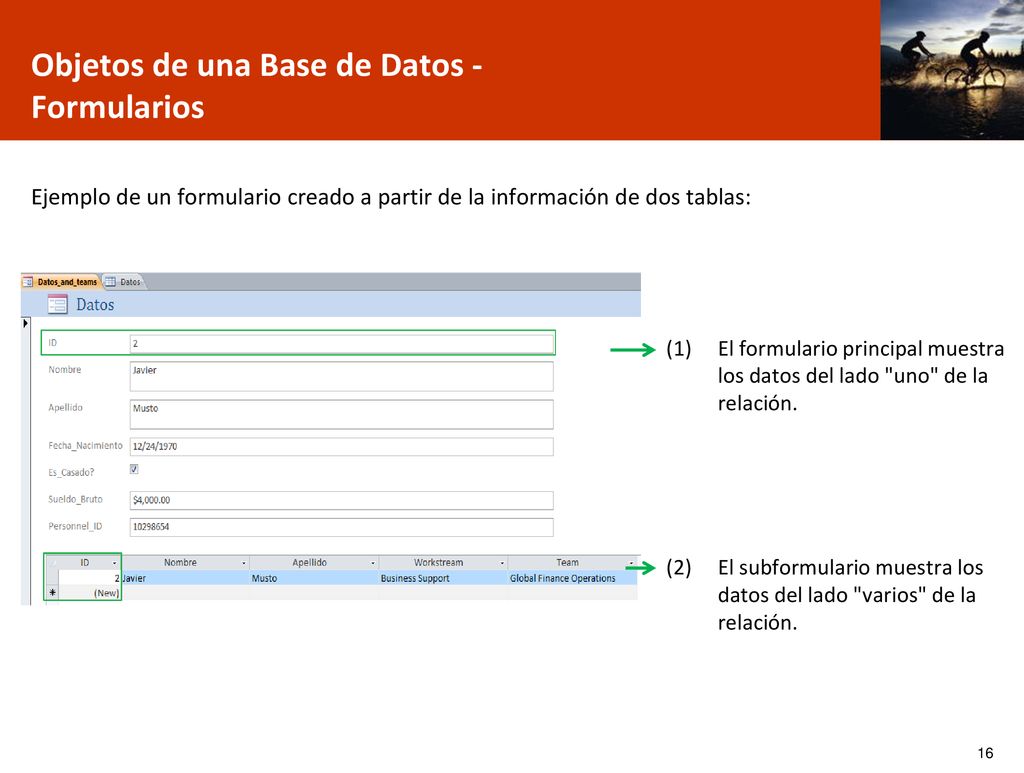1024x773 pixels.
Task: Click subform cell Javier
Action: coord(185,578)
